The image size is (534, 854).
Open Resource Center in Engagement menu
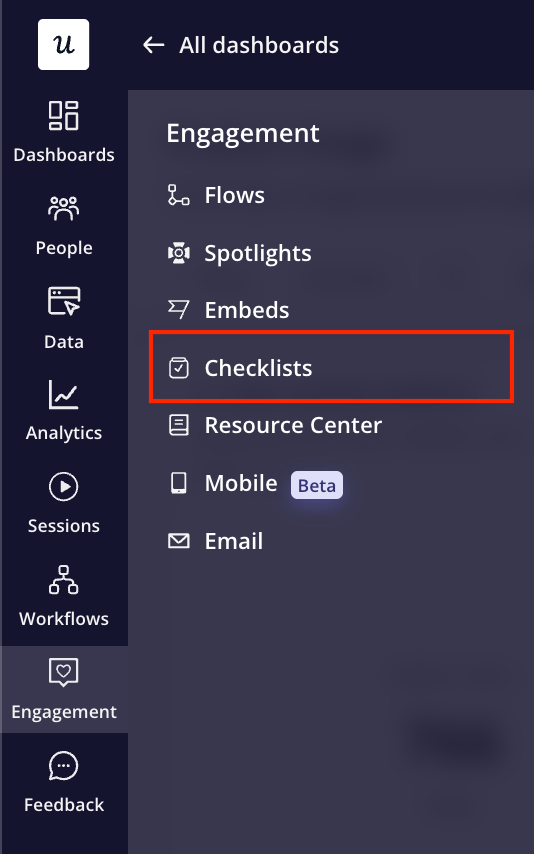293,425
